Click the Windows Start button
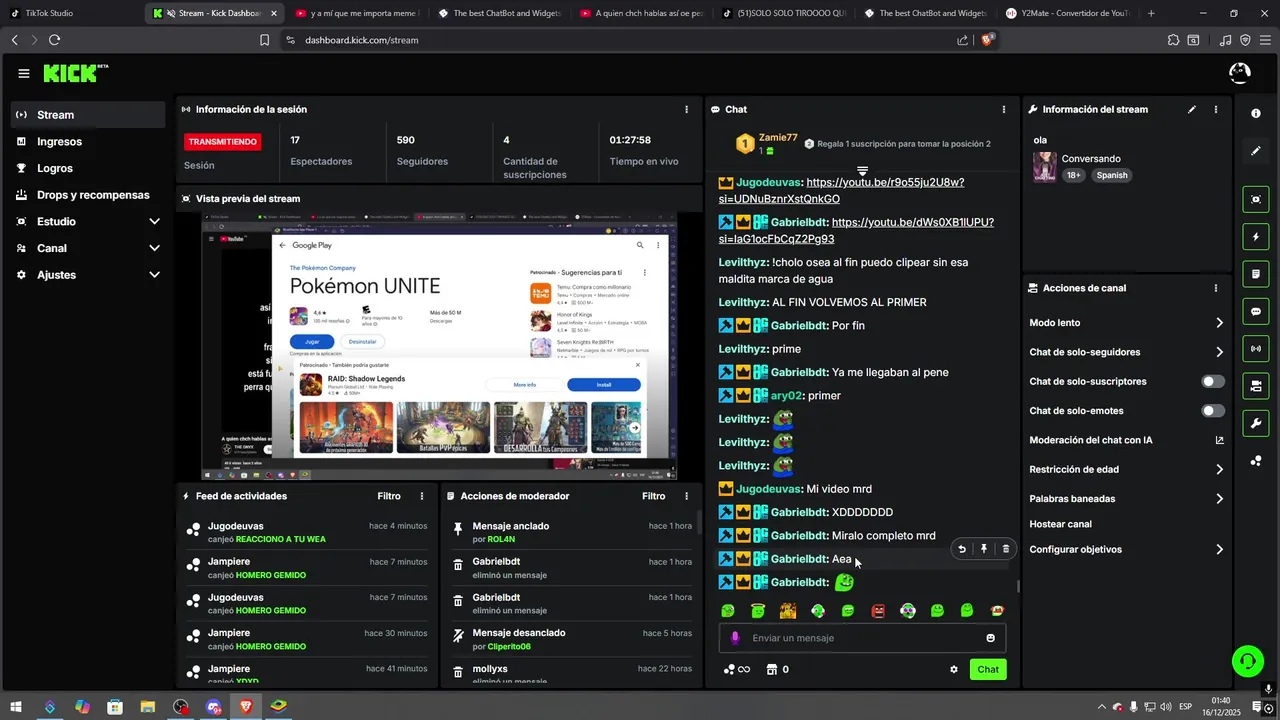The image size is (1280, 720). click(16, 707)
